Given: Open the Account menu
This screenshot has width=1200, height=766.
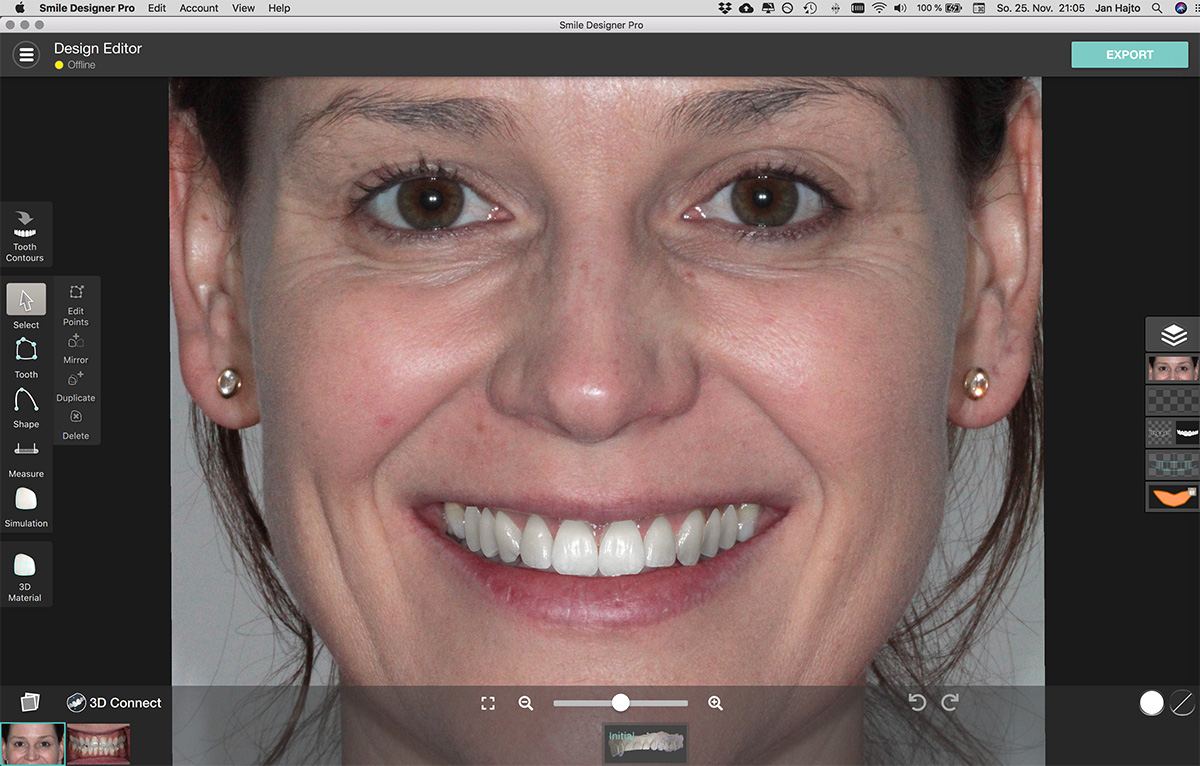Looking at the screenshot, I should pos(199,8).
